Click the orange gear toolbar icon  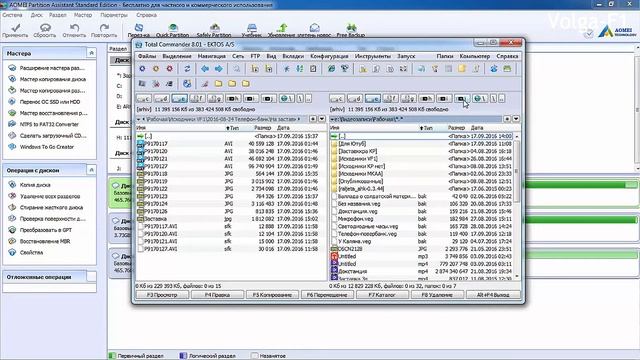(x=156, y=69)
